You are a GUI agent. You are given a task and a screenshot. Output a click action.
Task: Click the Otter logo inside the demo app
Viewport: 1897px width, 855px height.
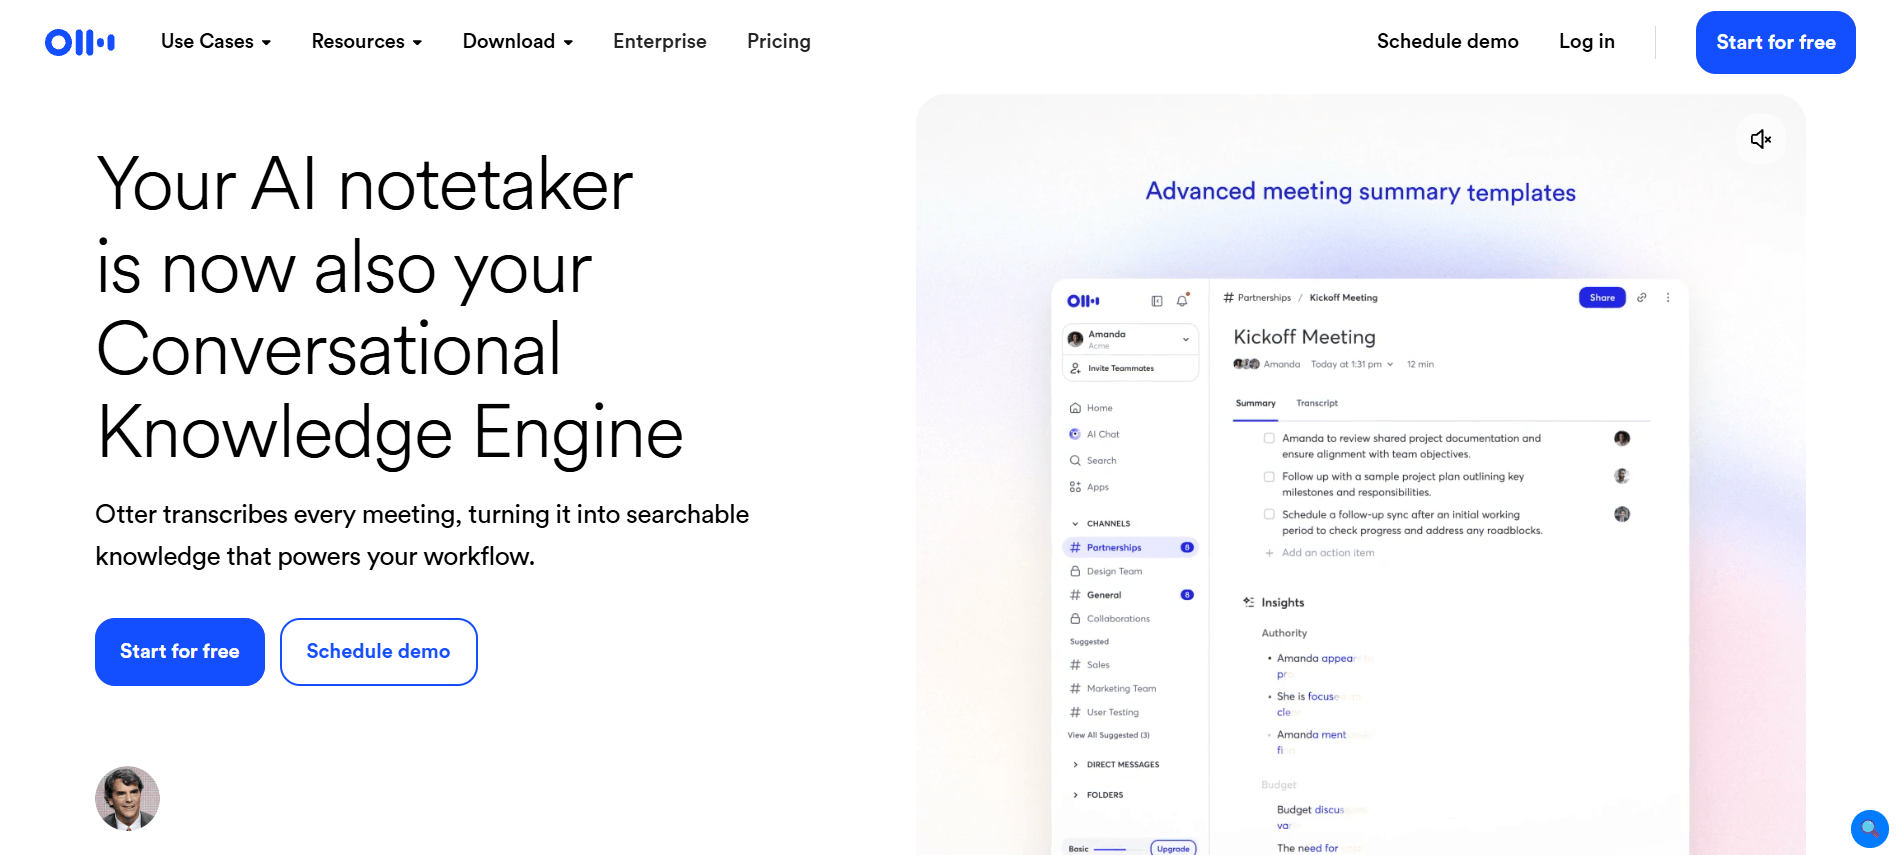[x=1083, y=301]
